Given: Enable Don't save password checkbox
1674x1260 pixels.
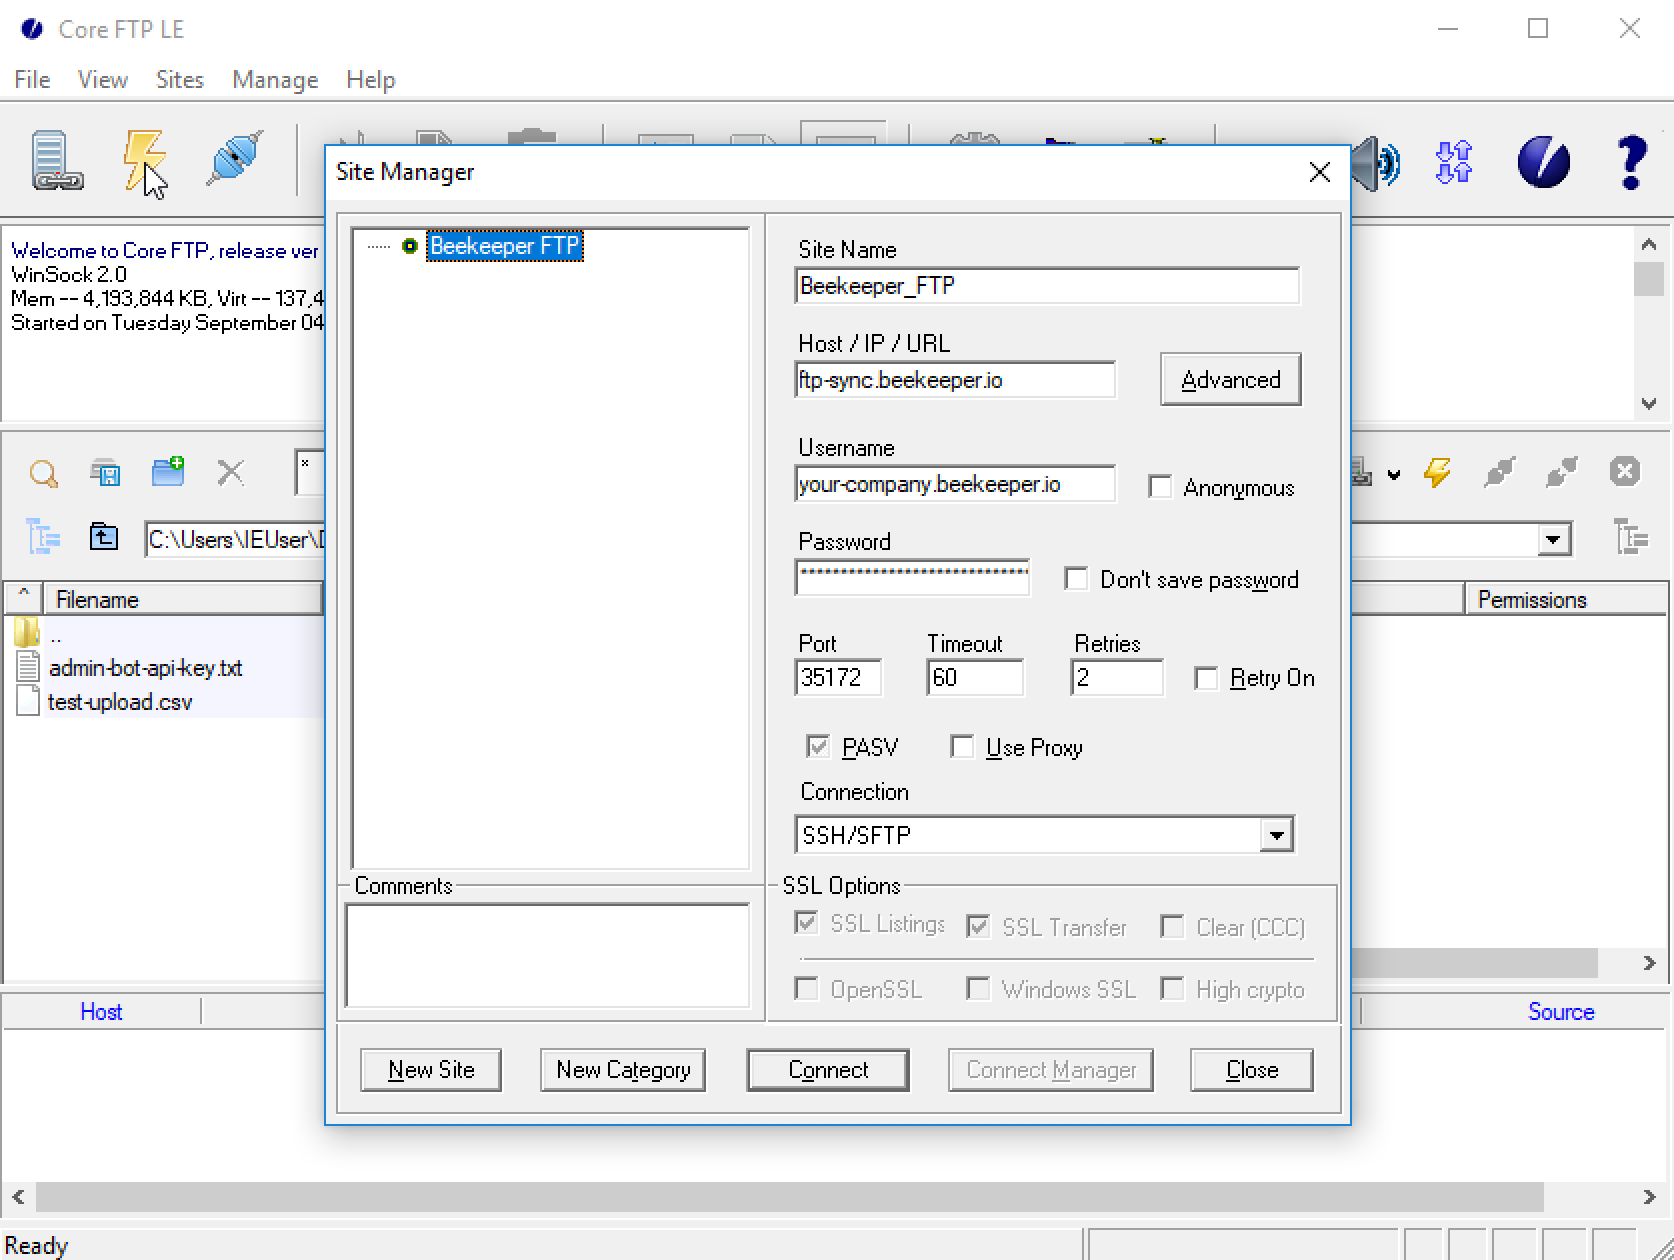Looking at the screenshot, I should tap(1076, 579).
